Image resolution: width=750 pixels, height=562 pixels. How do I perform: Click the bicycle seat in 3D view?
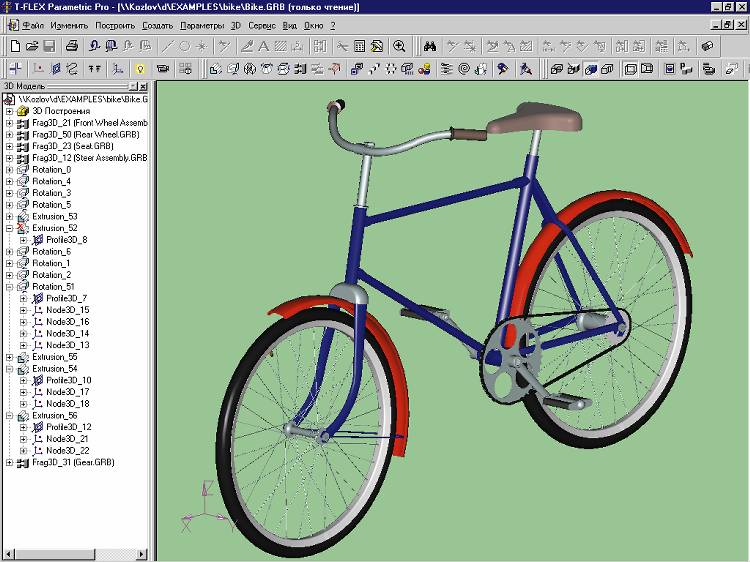coord(535,117)
